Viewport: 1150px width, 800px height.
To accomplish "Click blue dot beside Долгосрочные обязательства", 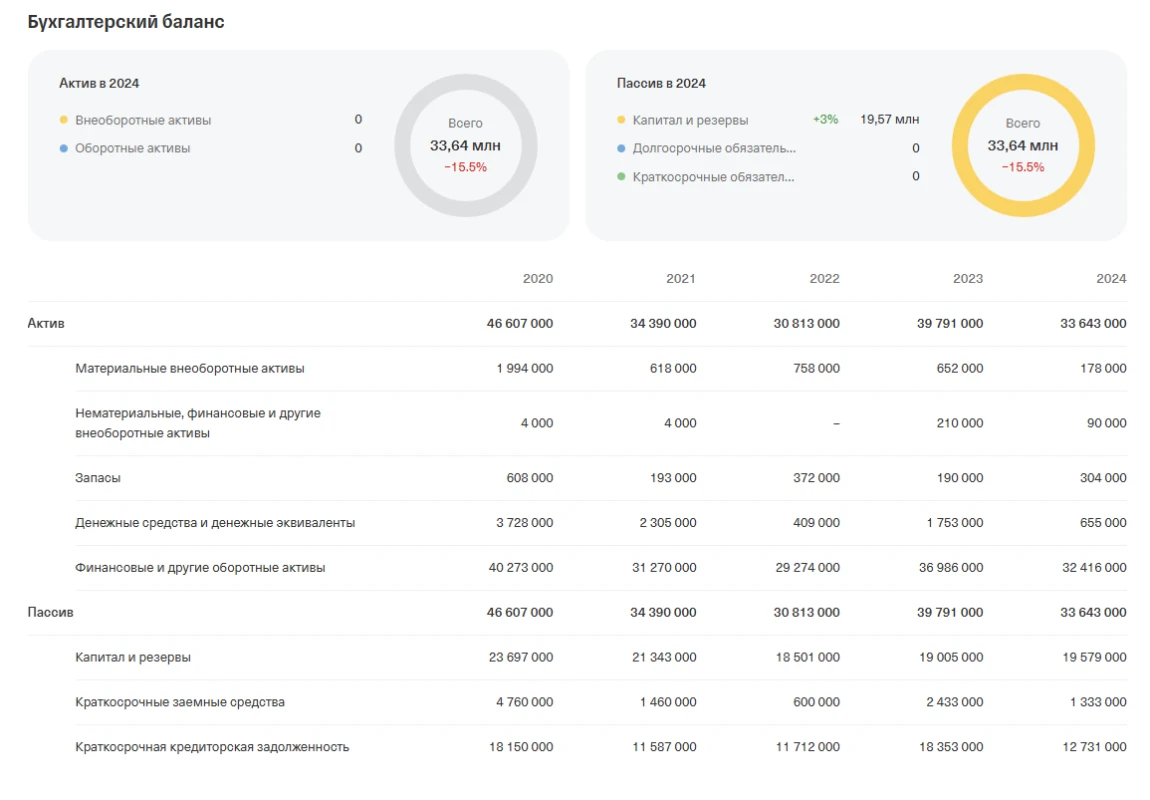I will tap(621, 149).
